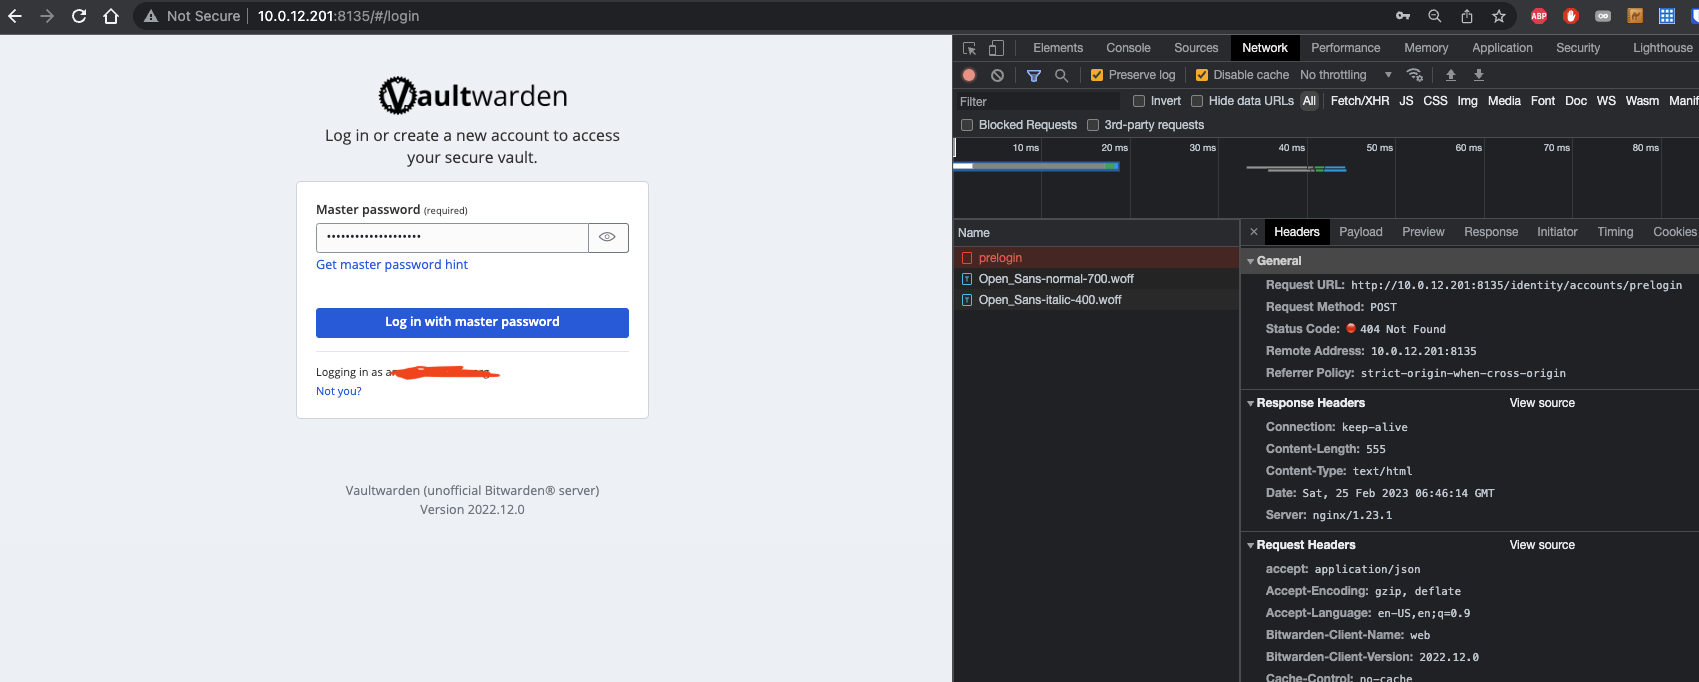Filter requests by CSS type

(1435, 101)
